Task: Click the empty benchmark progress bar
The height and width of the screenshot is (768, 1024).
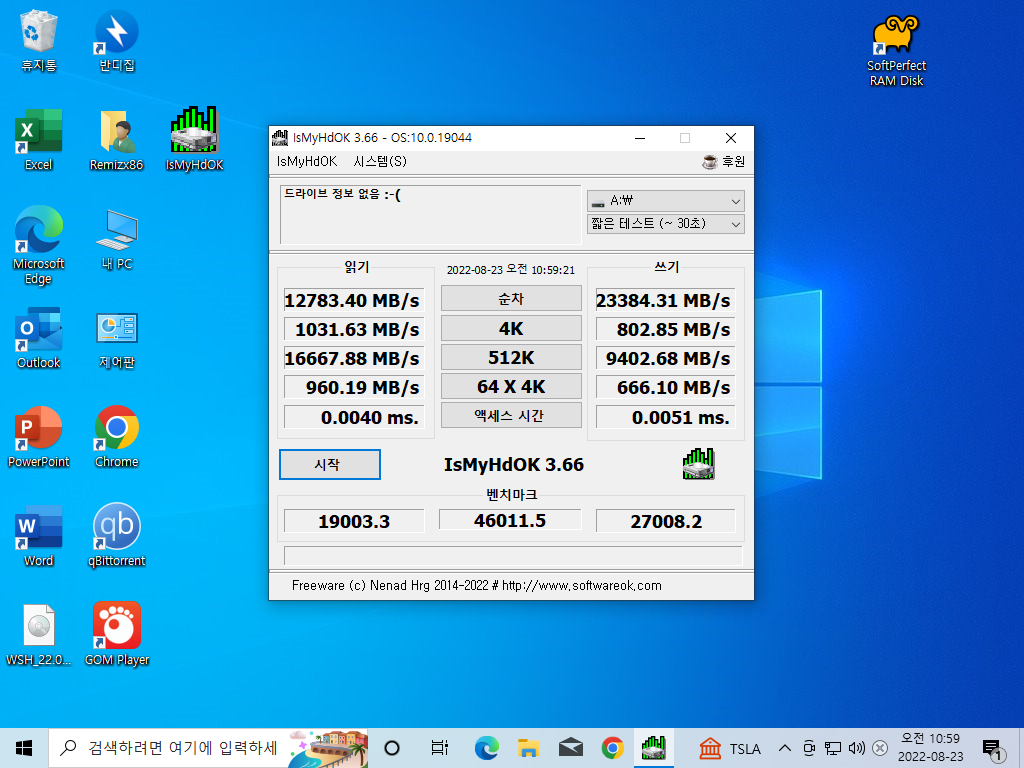Action: pos(513,555)
